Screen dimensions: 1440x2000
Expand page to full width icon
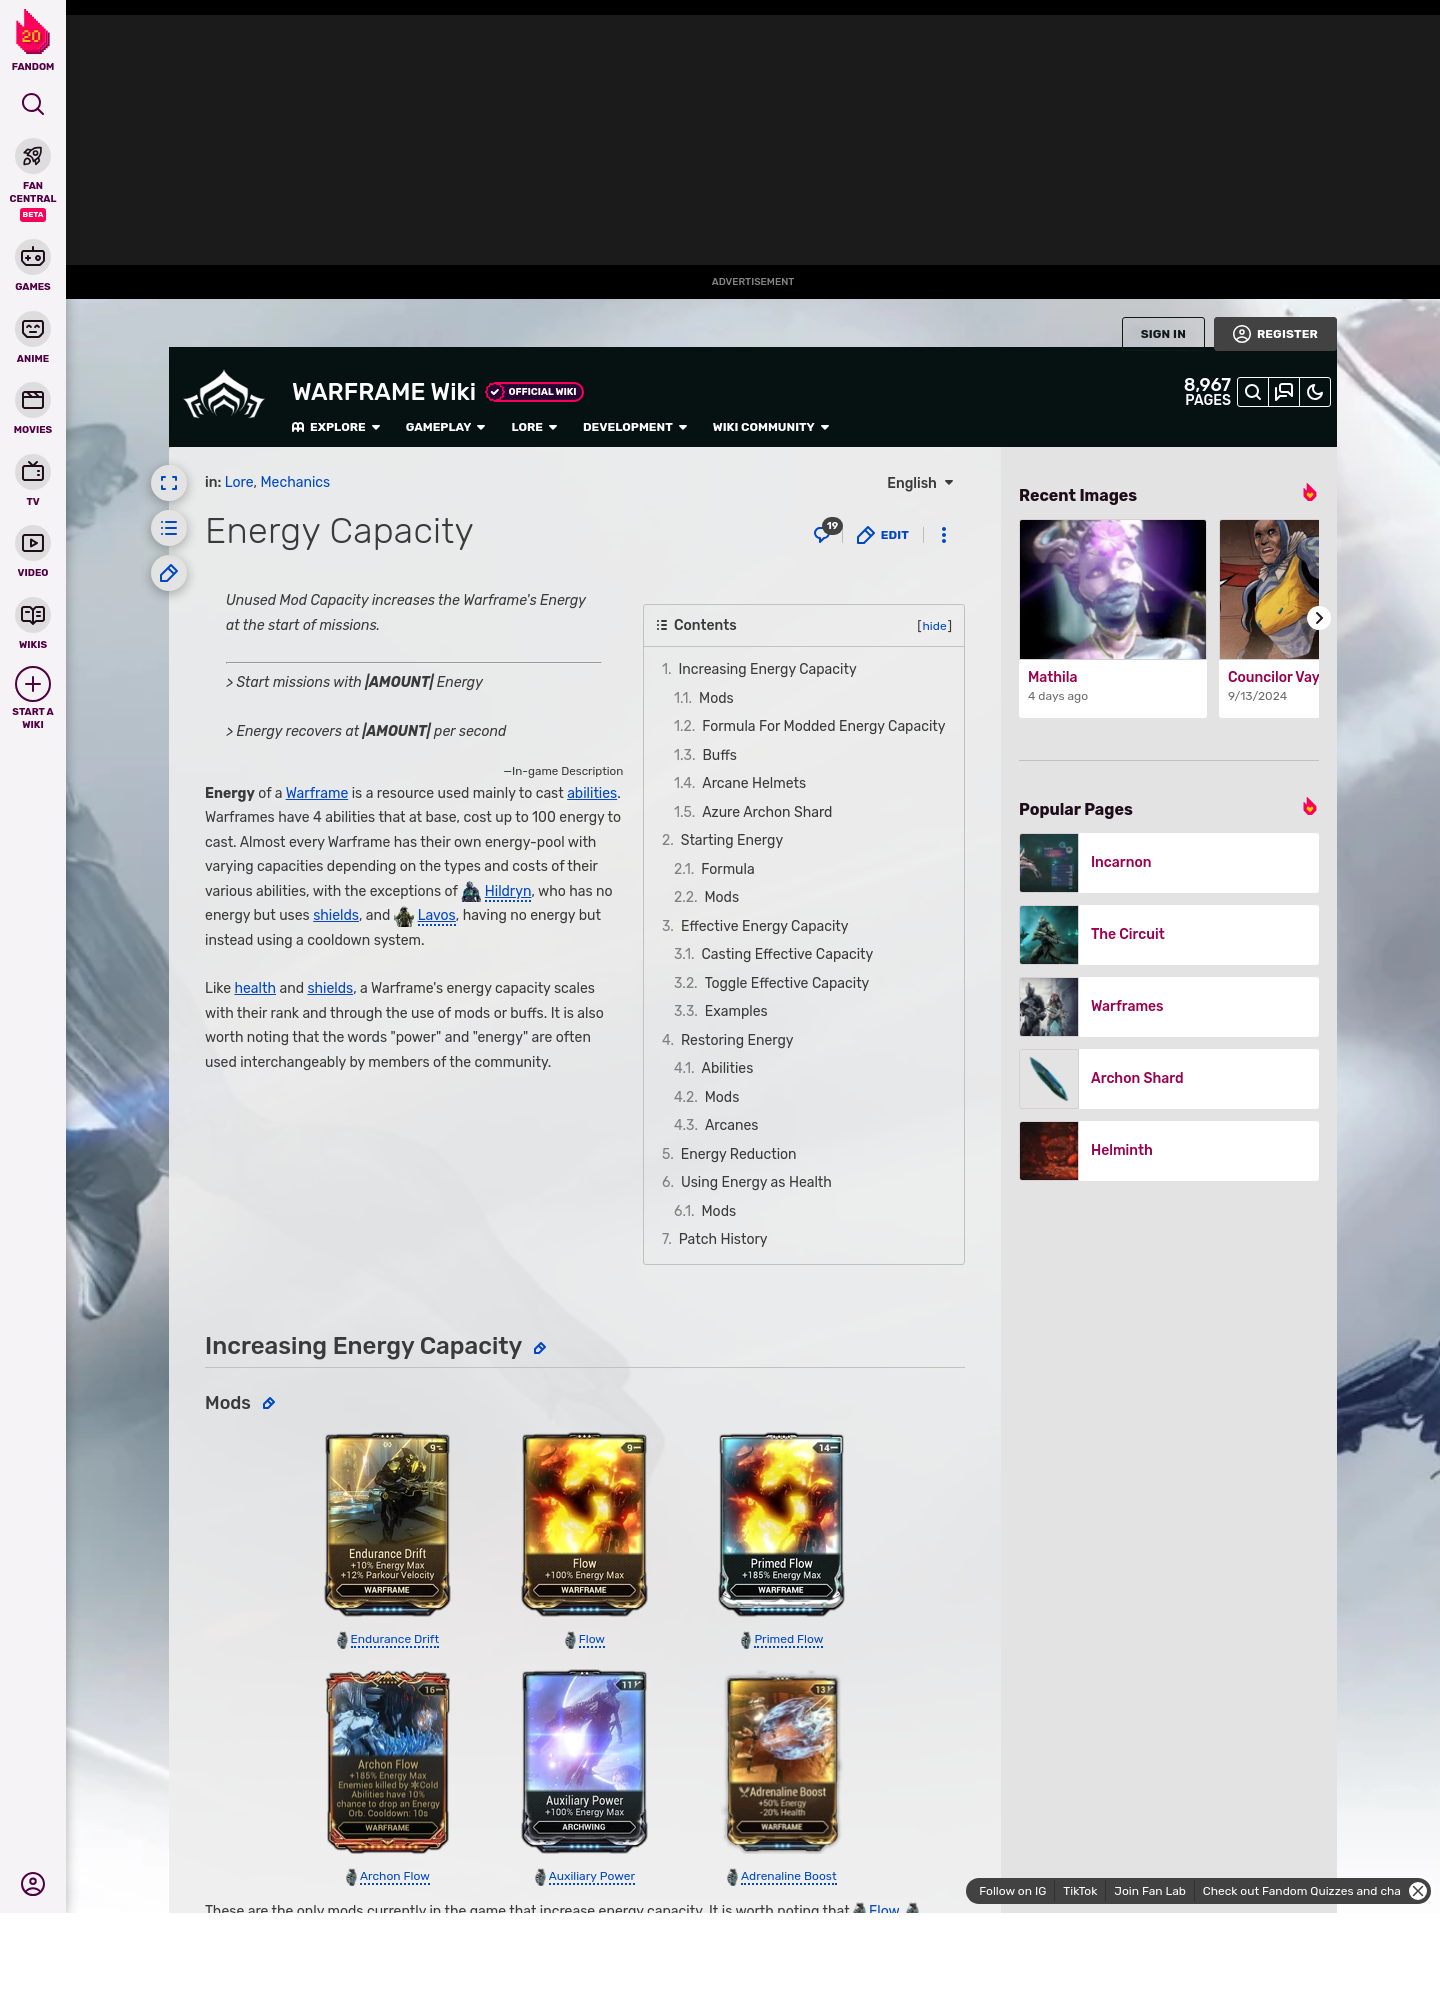(169, 483)
